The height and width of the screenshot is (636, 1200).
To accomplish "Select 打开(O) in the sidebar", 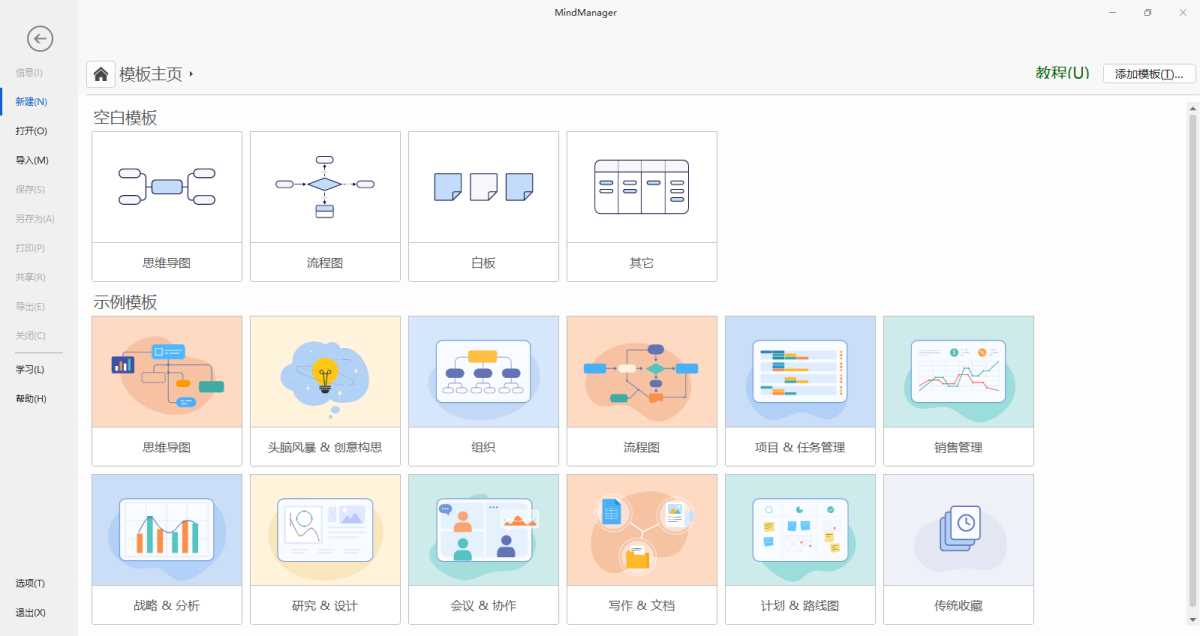I will [x=31, y=131].
